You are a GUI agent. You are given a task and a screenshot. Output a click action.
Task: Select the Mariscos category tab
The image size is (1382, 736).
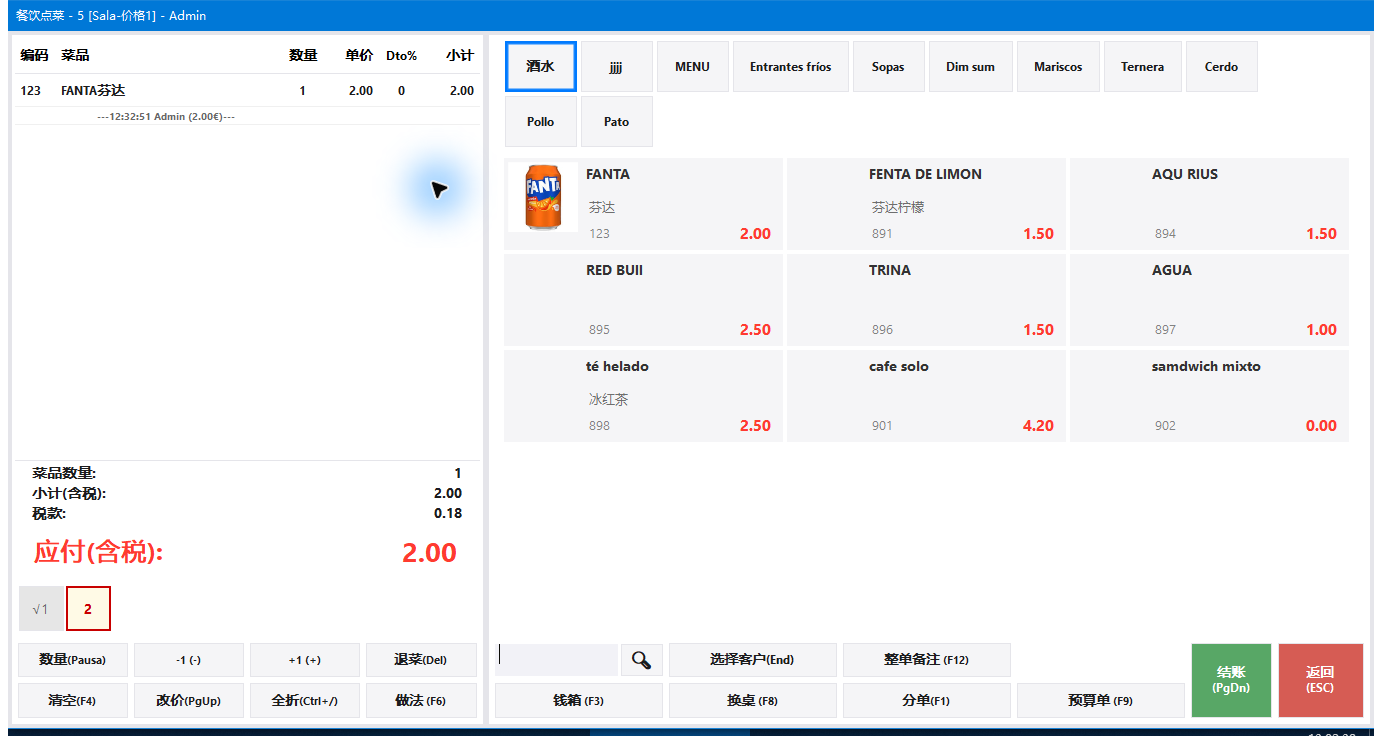1058,67
